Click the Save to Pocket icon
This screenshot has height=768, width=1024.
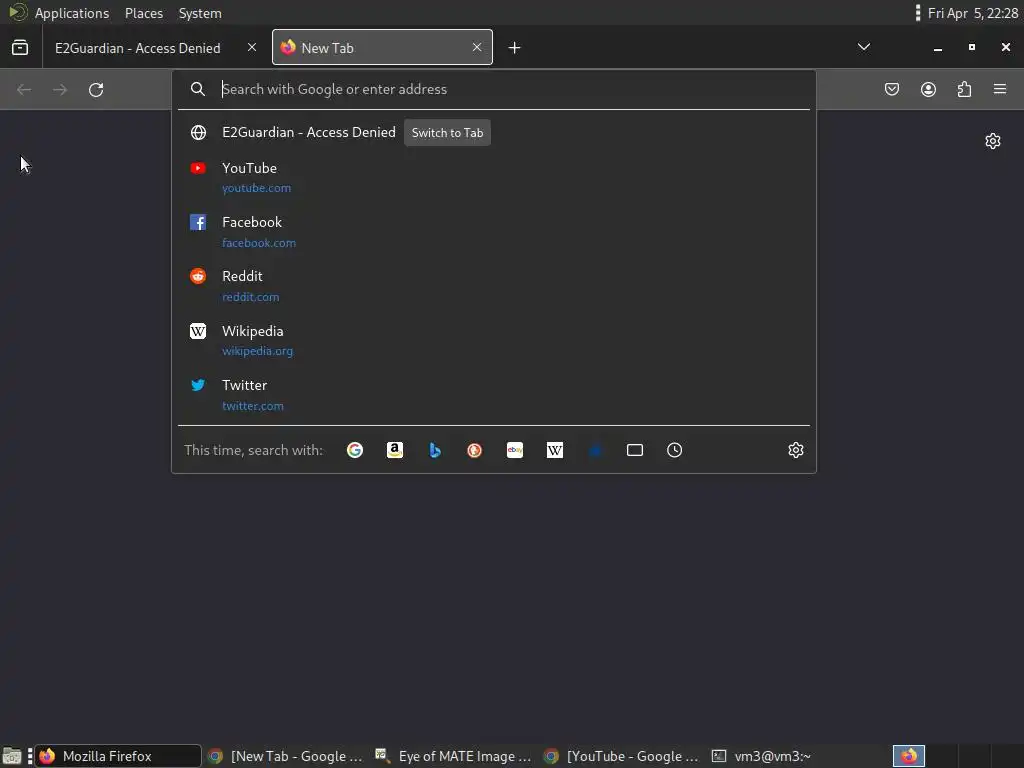(x=891, y=89)
